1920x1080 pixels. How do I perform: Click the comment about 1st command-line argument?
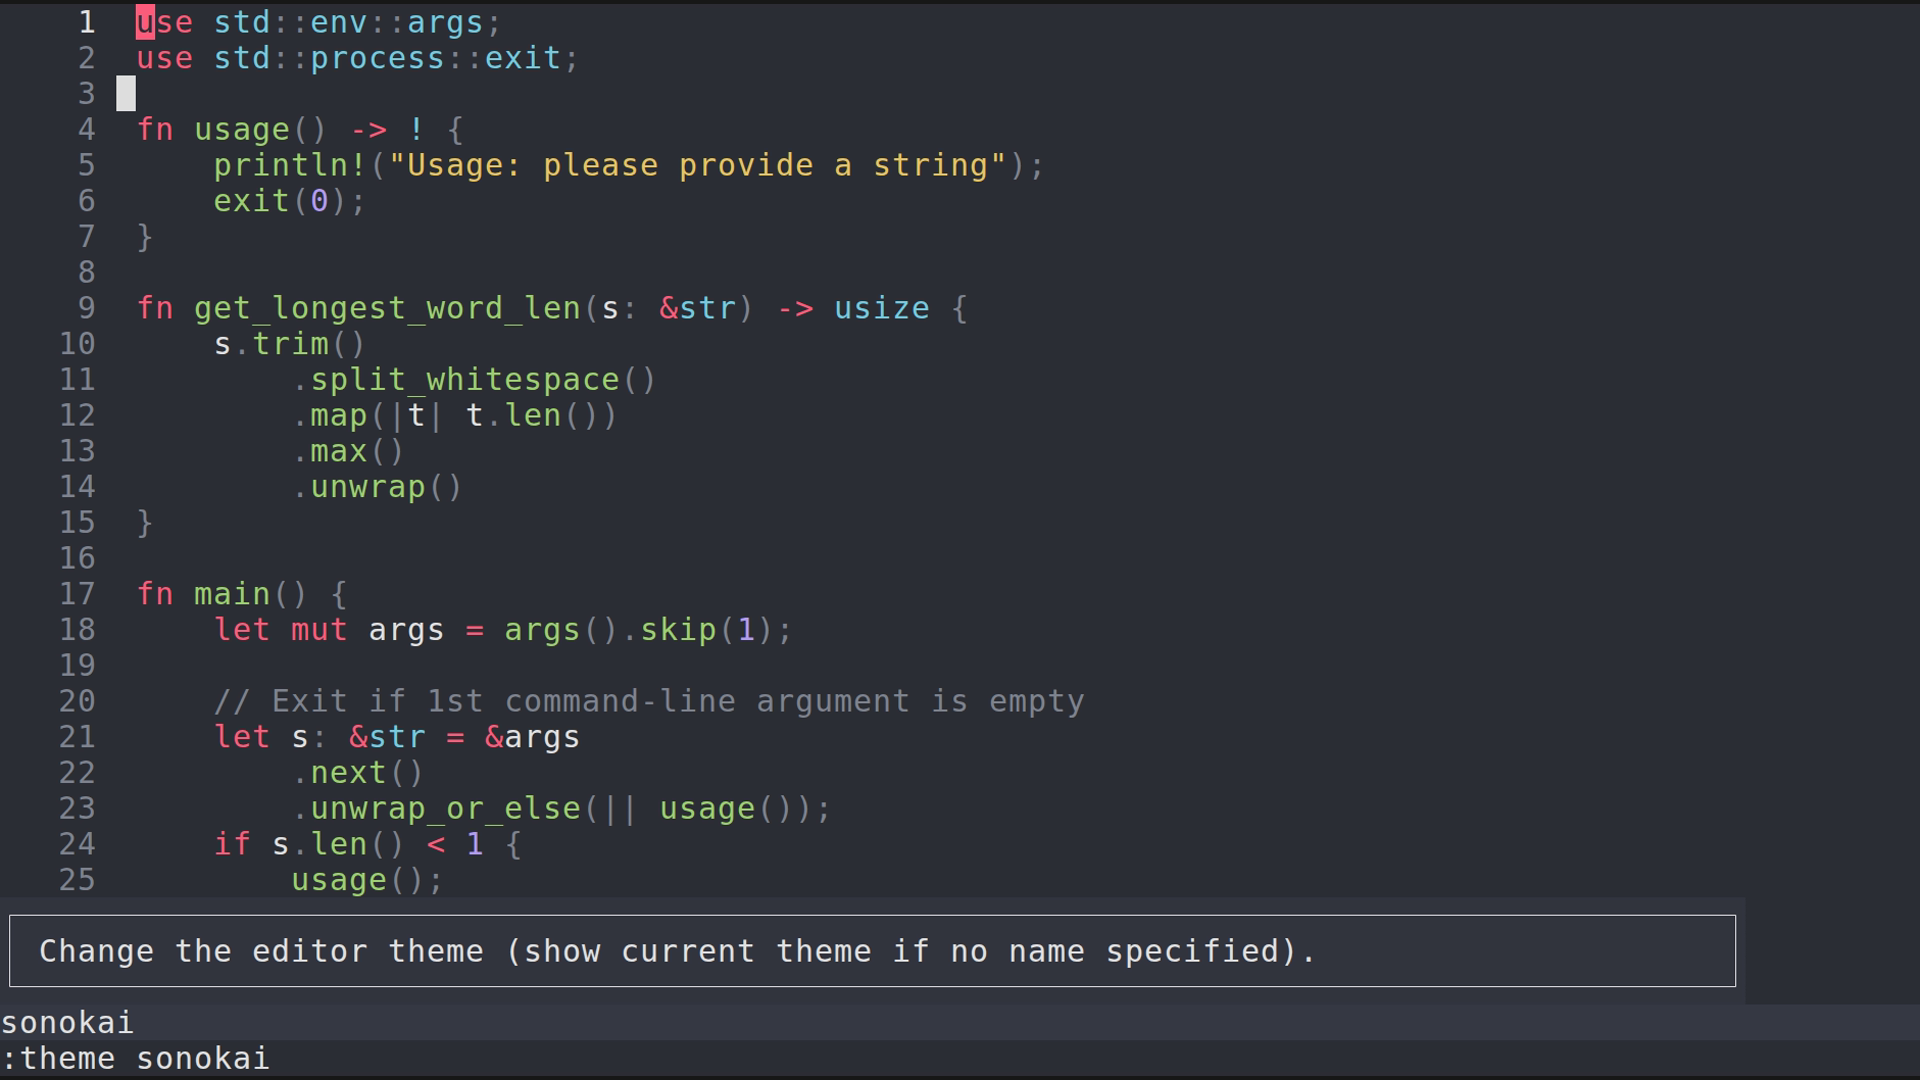point(649,701)
